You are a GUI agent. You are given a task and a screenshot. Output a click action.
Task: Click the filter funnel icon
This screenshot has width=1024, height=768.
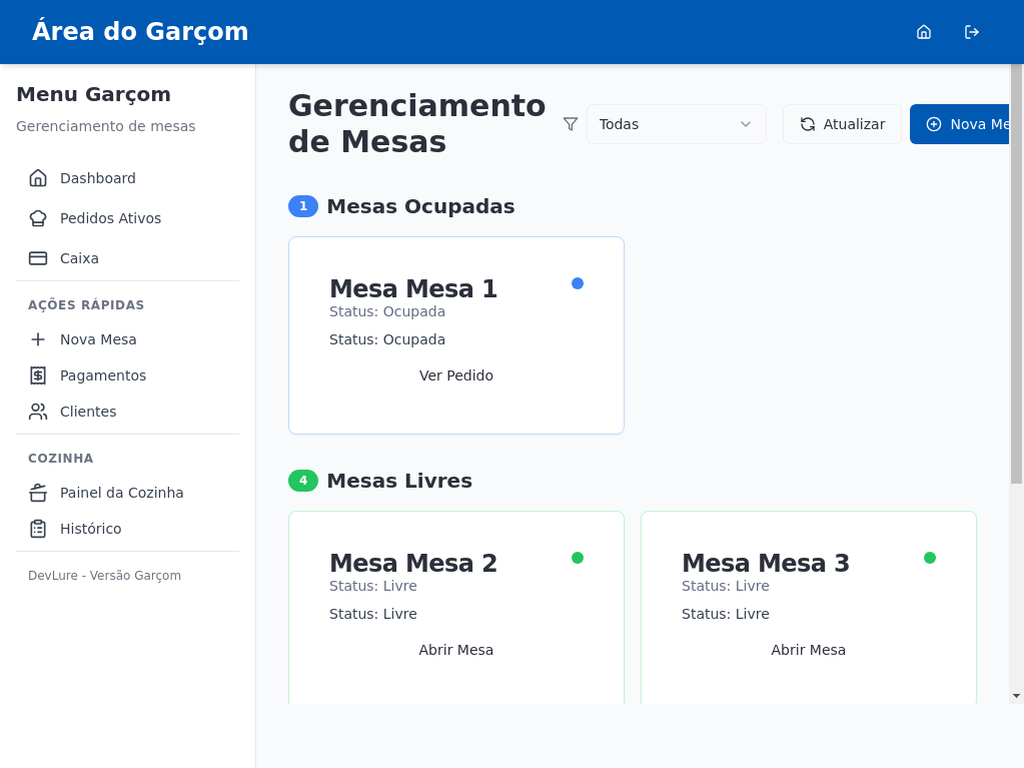tap(570, 124)
